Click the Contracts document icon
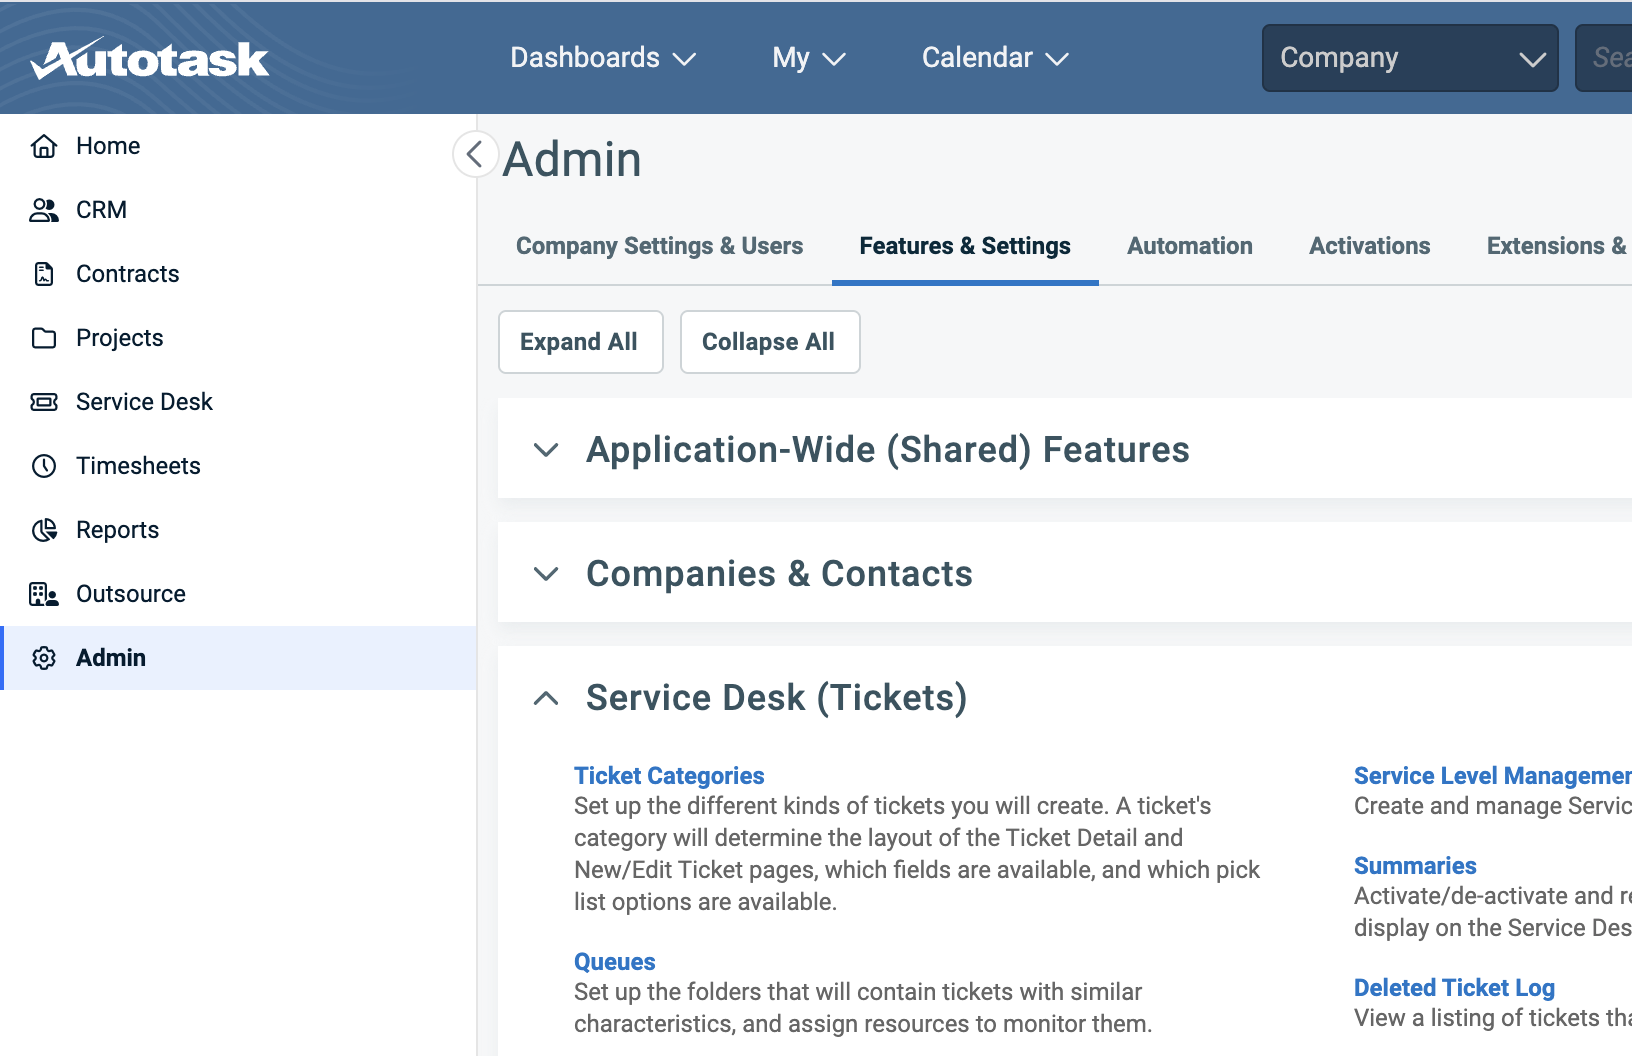Screen dimensions: 1632x1056 tap(44, 274)
